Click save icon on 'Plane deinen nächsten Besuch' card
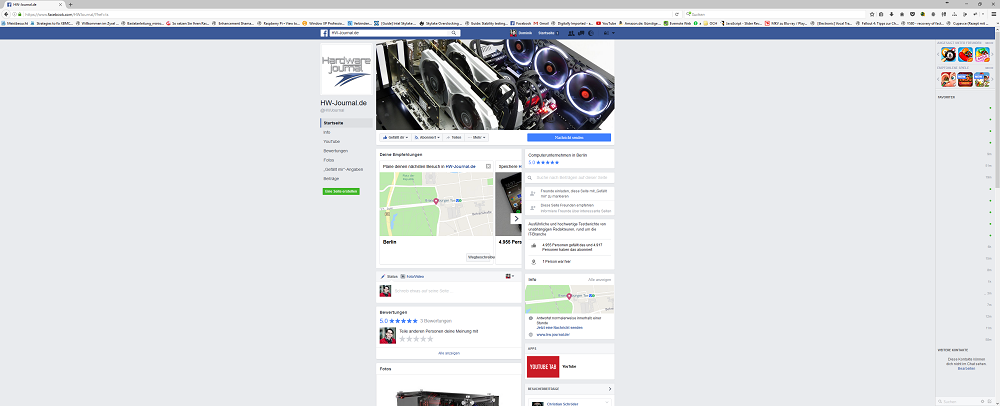The width and height of the screenshot is (1000, 406). tap(488, 166)
